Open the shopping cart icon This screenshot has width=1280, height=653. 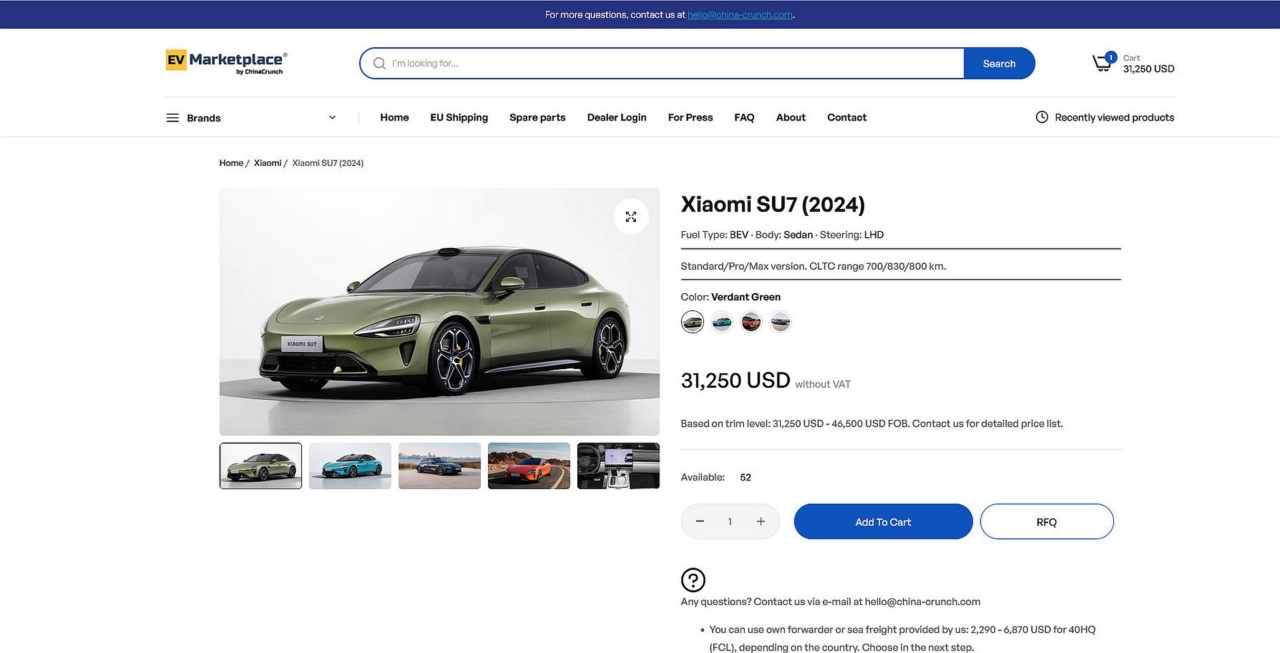point(1102,63)
